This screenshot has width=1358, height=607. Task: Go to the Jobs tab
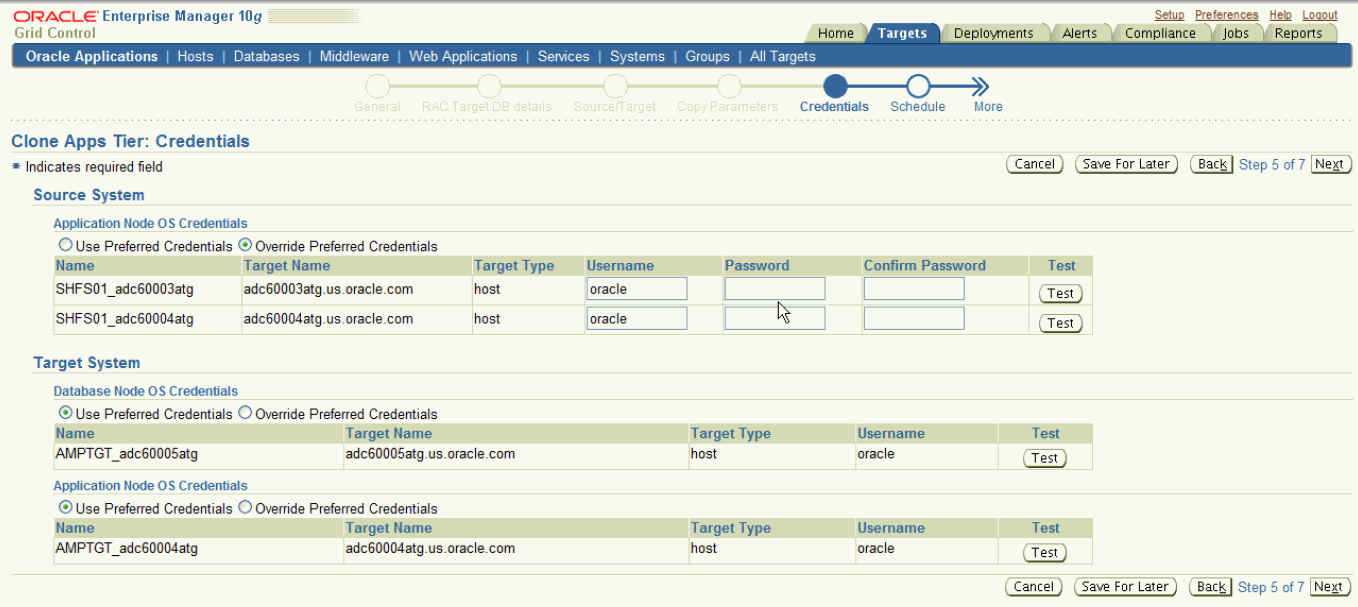(1236, 33)
